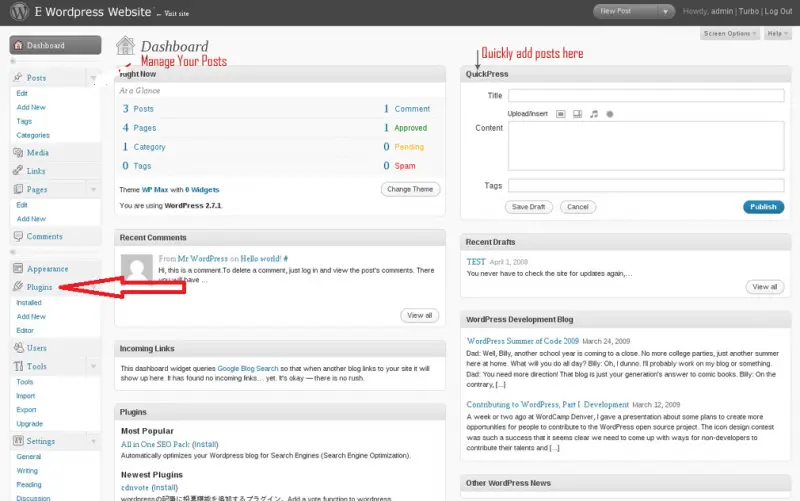Viewport: 800px width, 501px height.
Task: Click the Media icon in sidebar
Action: pyautogui.click(x=18, y=153)
